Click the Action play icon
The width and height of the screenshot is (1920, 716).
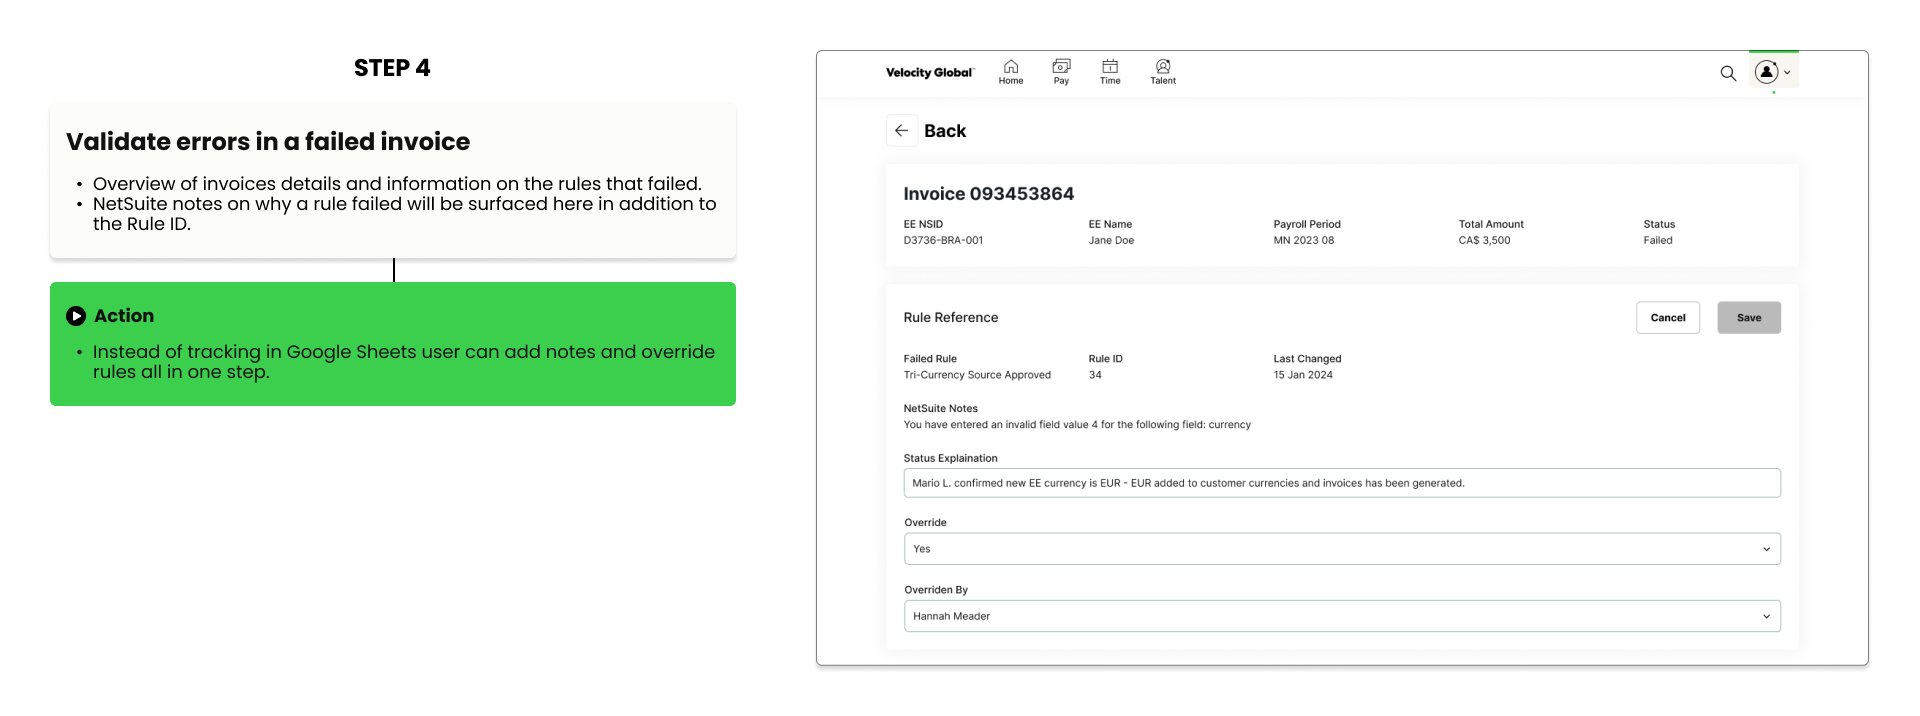point(76,316)
